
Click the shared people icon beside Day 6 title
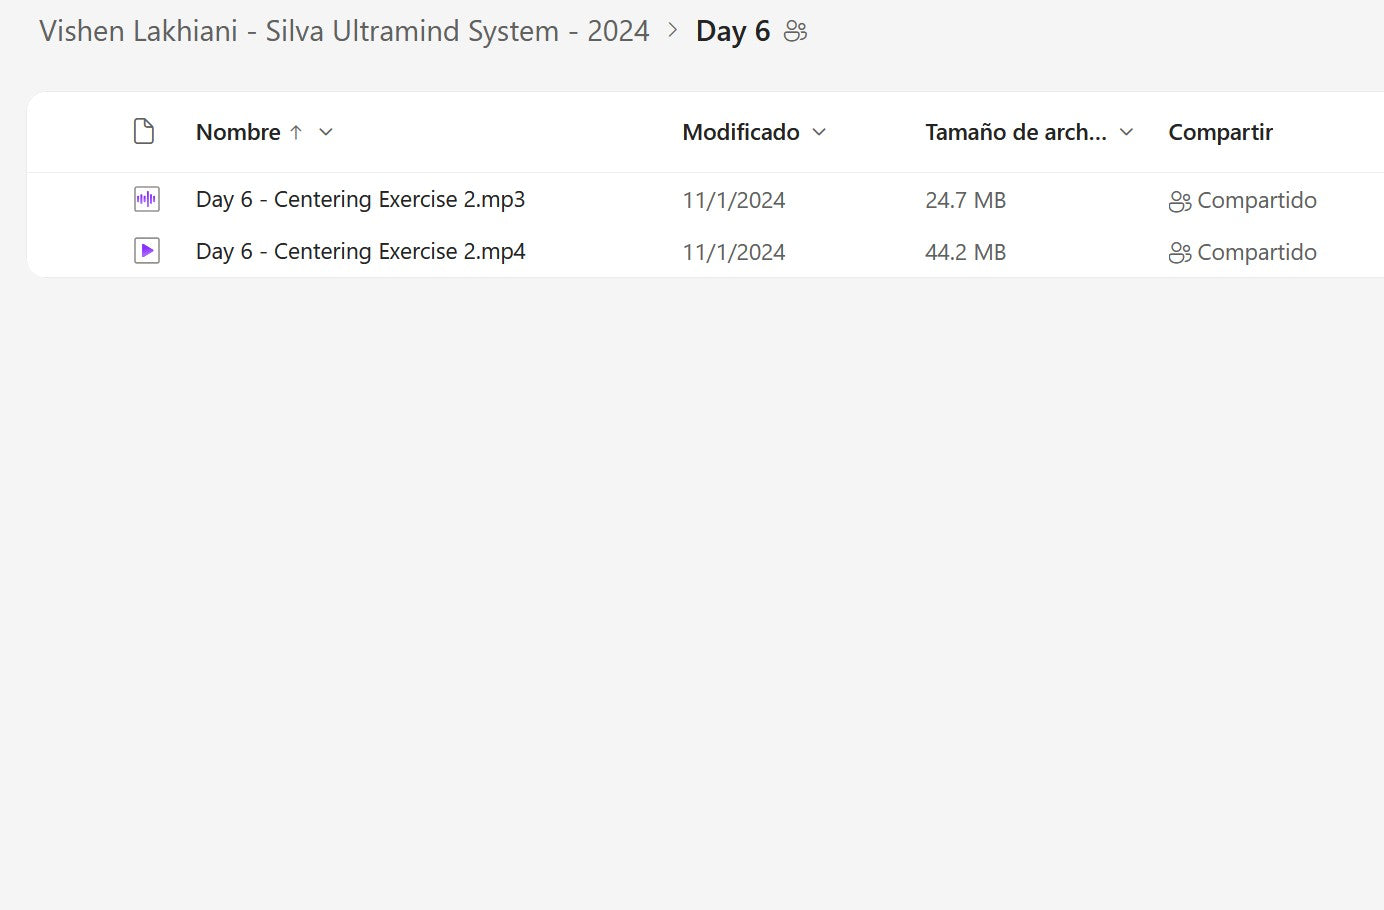pyautogui.click(x=795, y=32)
